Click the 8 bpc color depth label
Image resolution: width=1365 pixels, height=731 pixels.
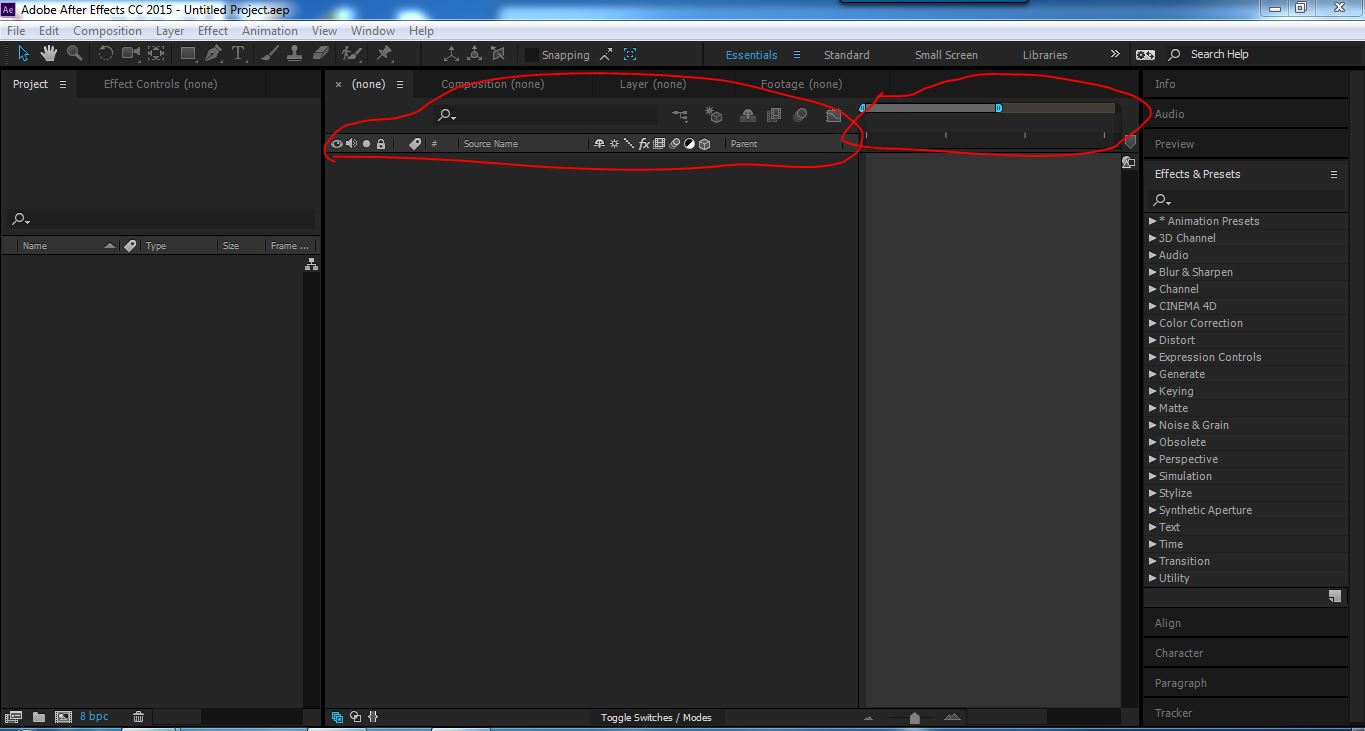tap(94, 717)
